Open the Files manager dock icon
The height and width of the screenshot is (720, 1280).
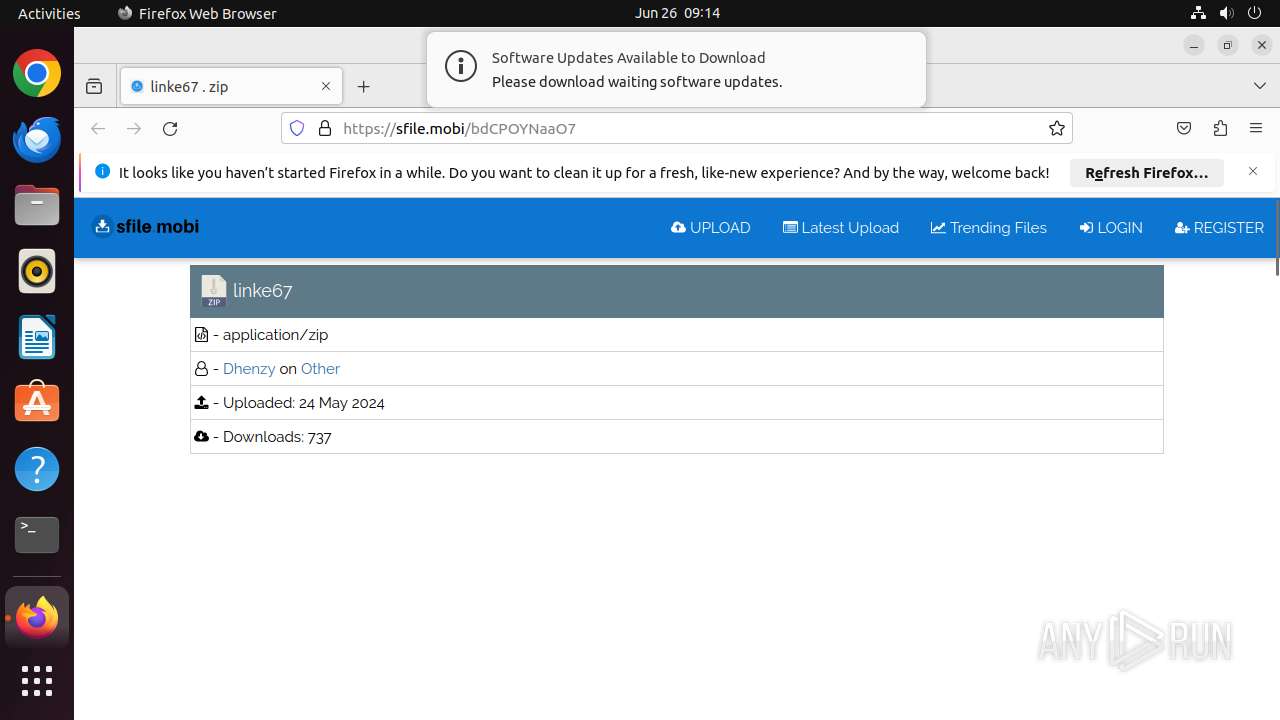click(x=37, y=205)
